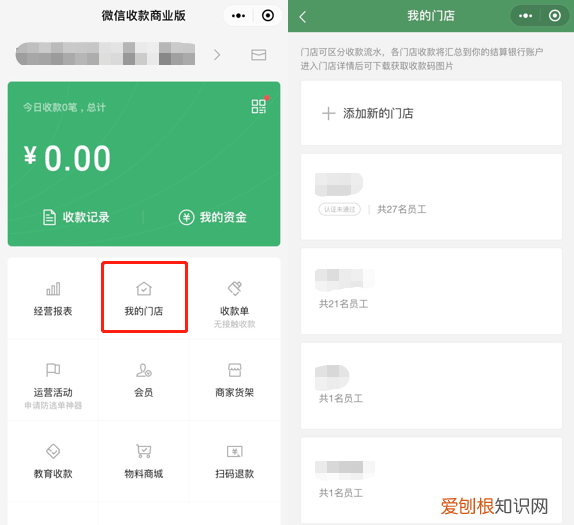Open the three-dot menu in 我的门店 header

click(525, 16)
